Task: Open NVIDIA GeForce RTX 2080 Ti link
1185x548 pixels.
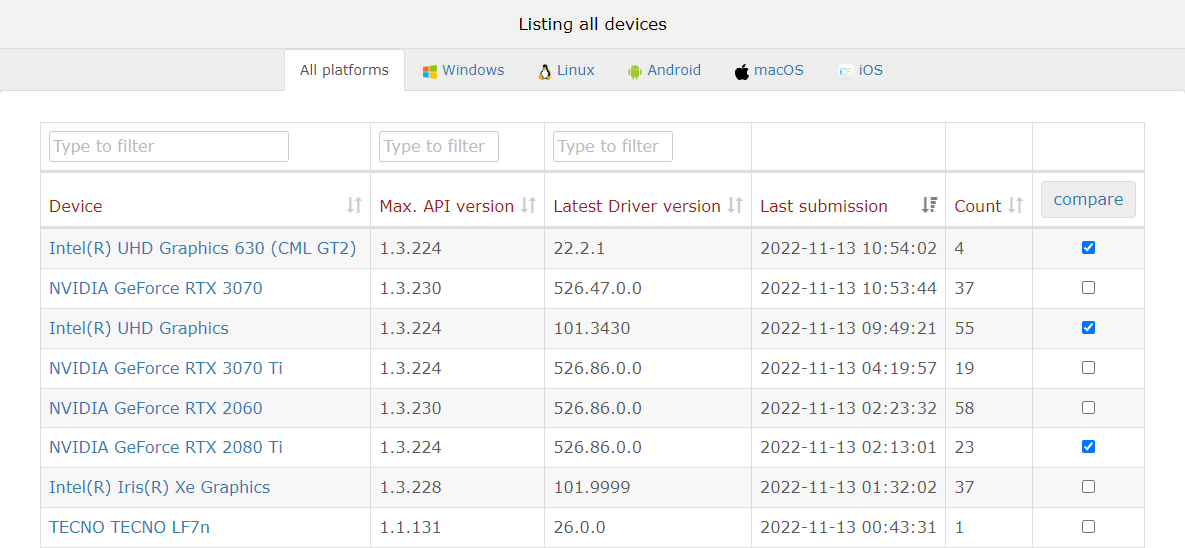Action: click(x=166, y=447)
